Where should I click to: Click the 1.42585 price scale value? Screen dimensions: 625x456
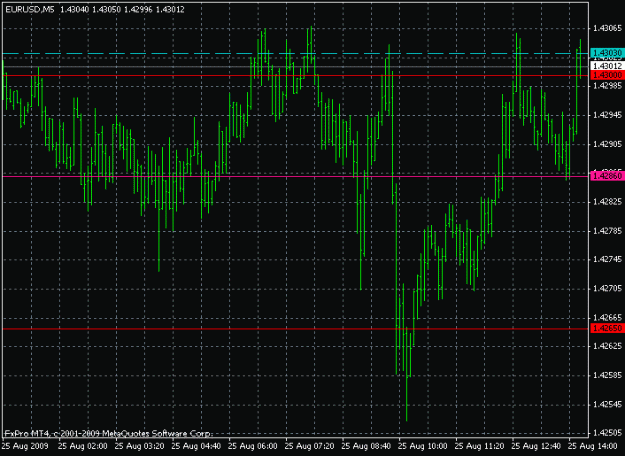pyautogui.click(x=607, y=375)
